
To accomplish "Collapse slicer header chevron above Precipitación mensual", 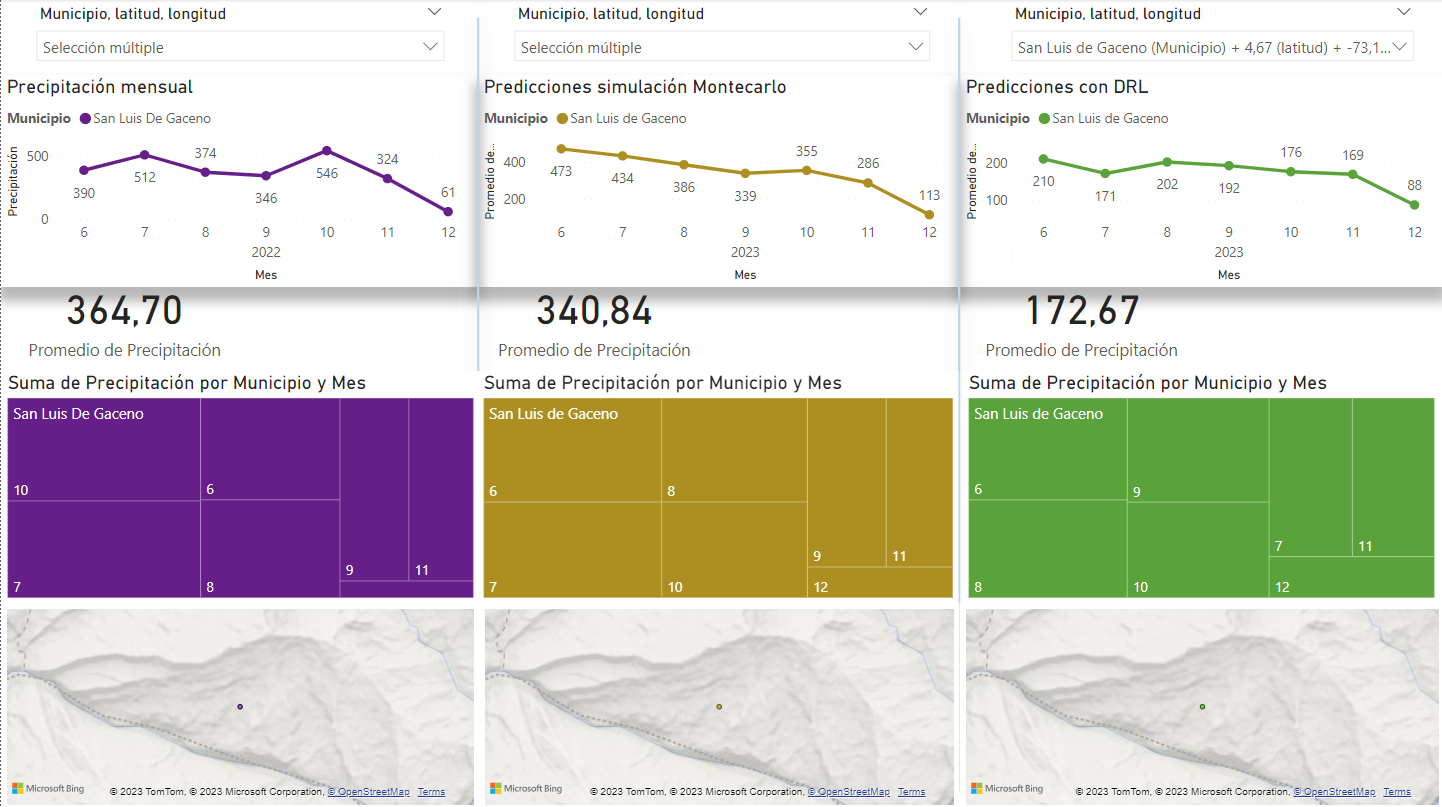I will [x=434, y=12].
